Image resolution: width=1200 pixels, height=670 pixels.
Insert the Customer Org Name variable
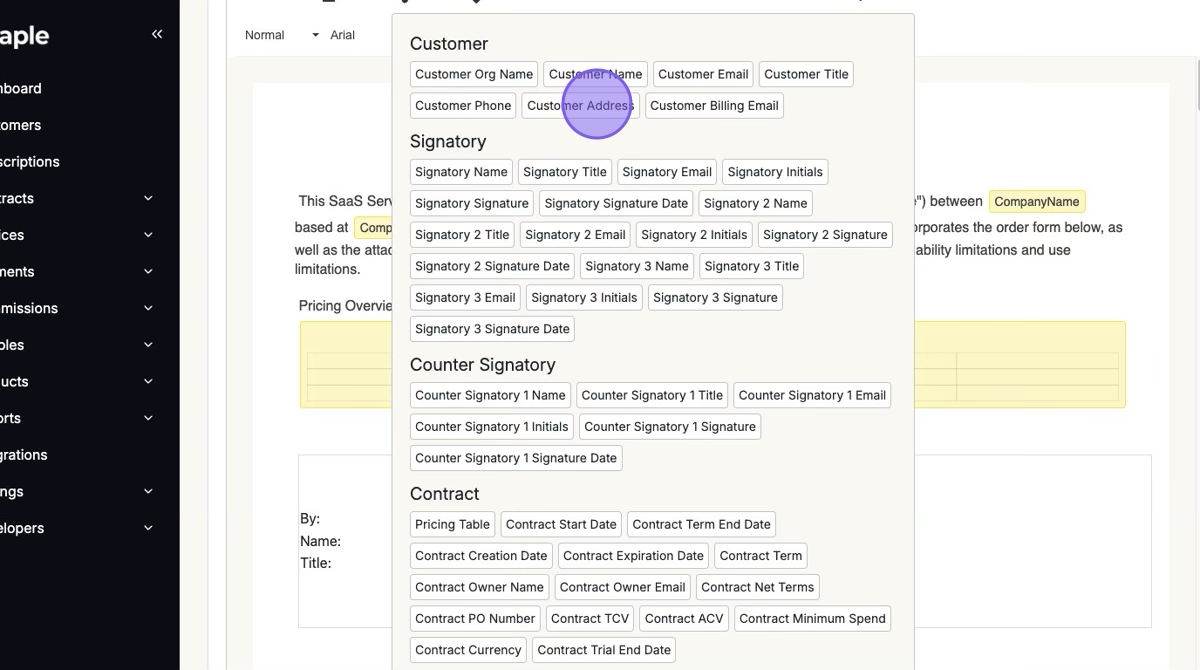[474, 74]
